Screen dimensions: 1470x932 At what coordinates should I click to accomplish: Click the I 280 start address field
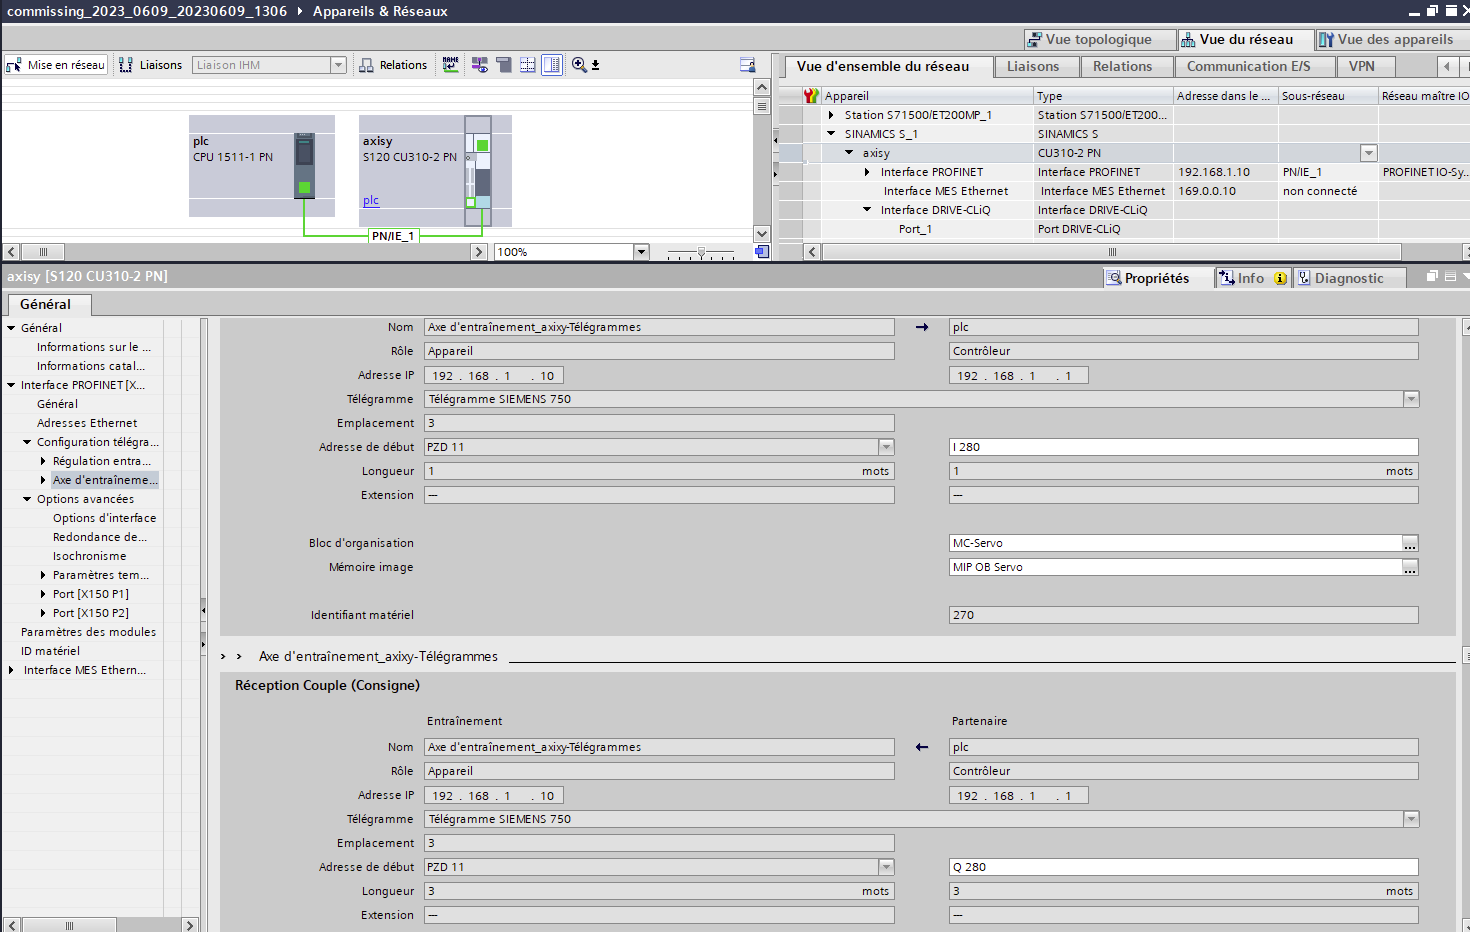tap(1182, 447)
